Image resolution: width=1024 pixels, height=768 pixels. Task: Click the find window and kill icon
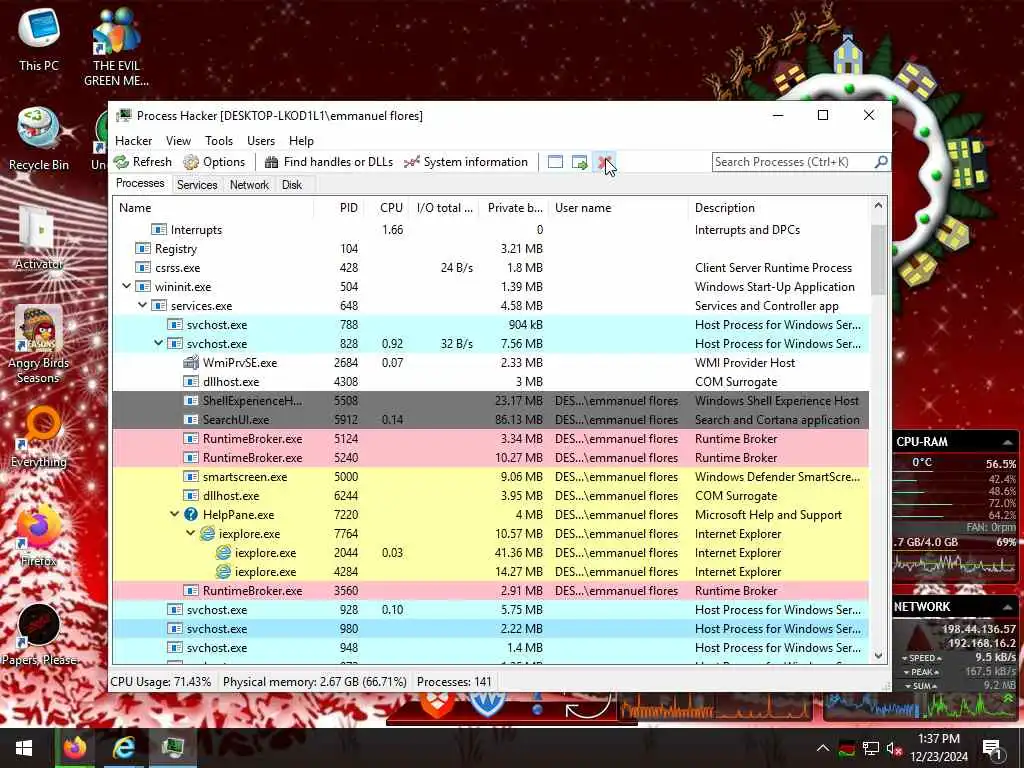(x=603, y=162)
